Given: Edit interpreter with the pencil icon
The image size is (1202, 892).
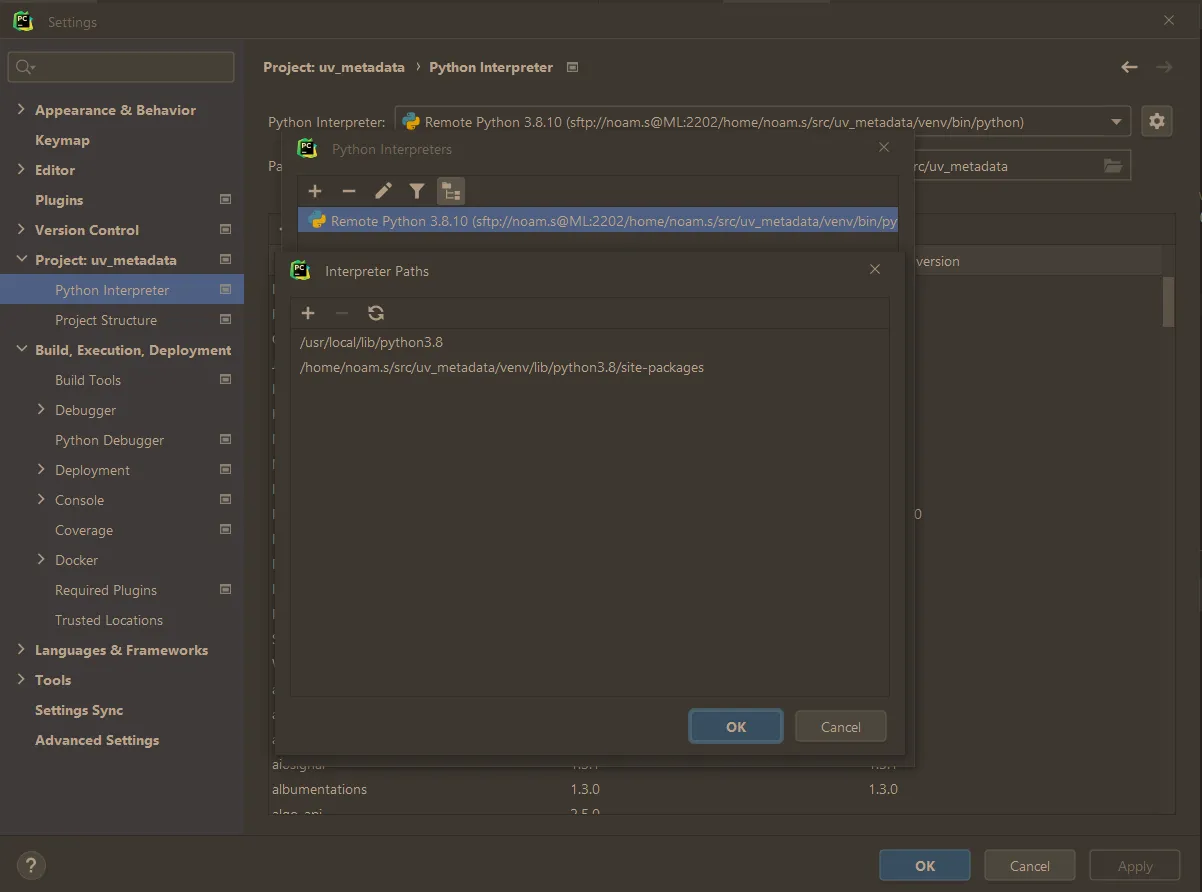Looking at the screenshot, I should (383, 191).
